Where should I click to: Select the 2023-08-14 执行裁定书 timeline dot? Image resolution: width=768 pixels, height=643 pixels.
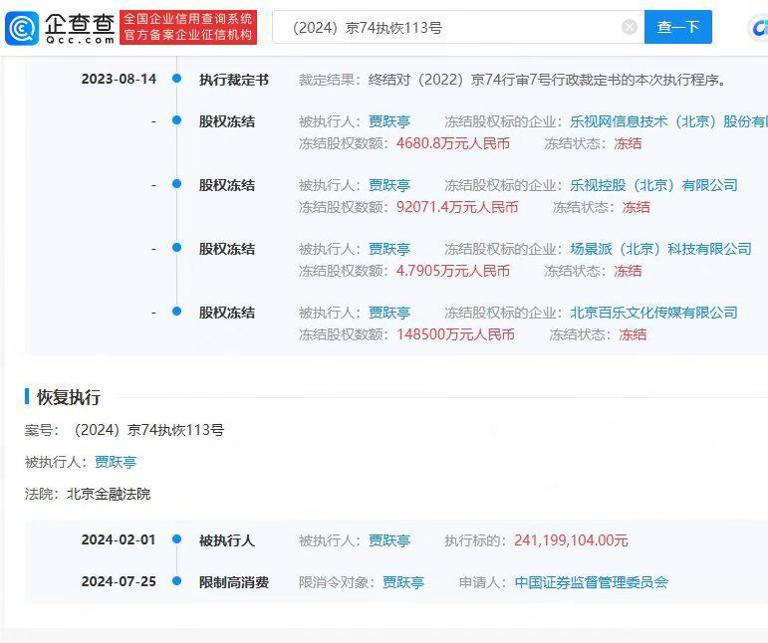click(177, 79)
